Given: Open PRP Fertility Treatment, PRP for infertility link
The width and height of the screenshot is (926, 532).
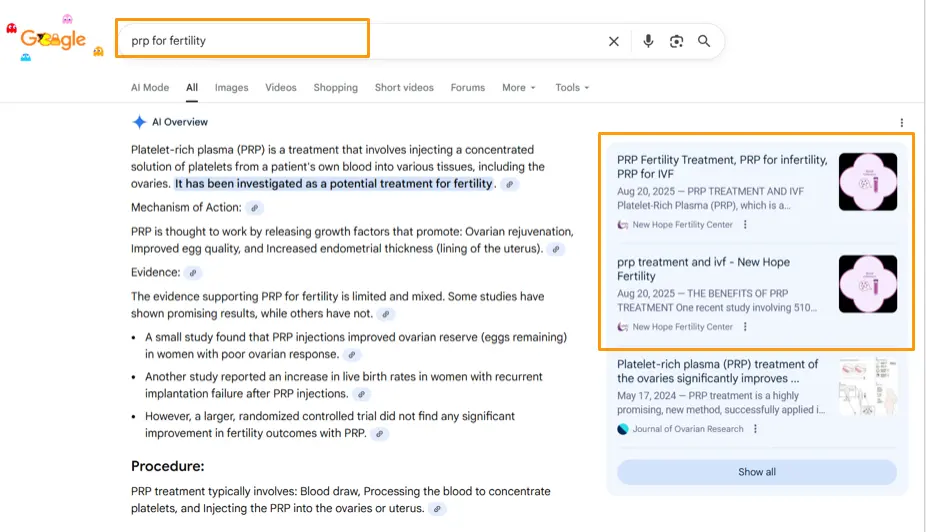Looking at the screenshot, I should (721, 166).
